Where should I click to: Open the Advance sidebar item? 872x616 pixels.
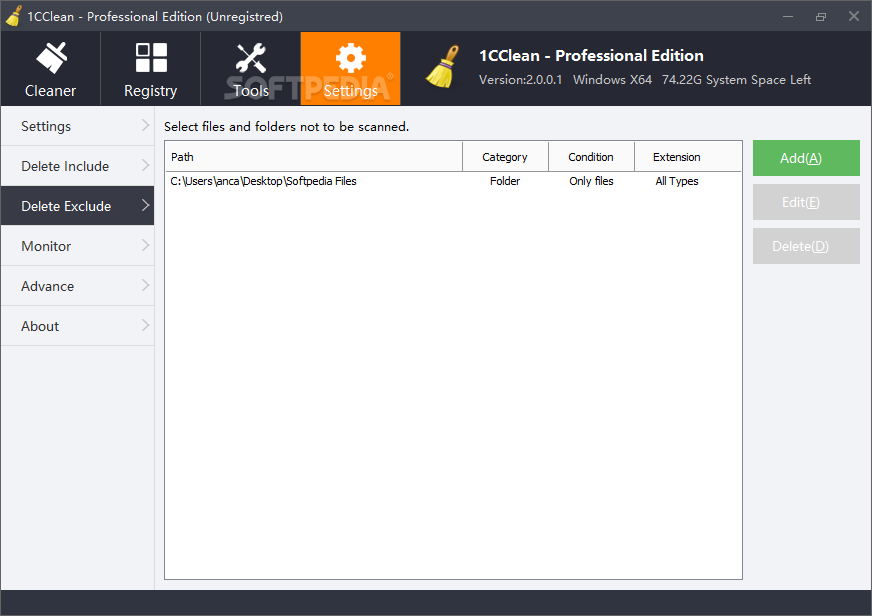77,286
